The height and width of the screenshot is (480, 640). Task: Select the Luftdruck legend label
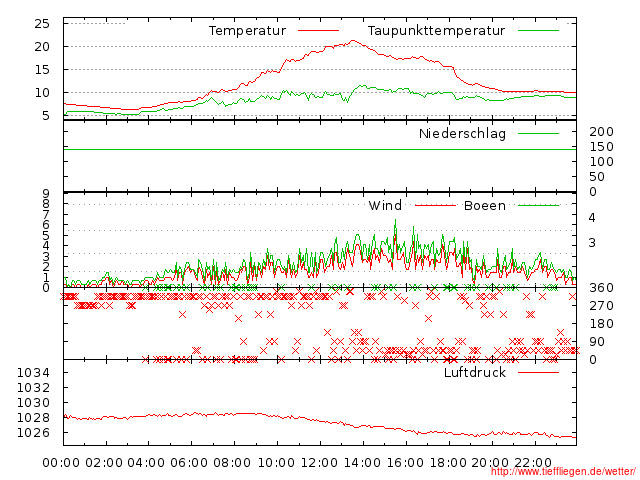point(475,372)
